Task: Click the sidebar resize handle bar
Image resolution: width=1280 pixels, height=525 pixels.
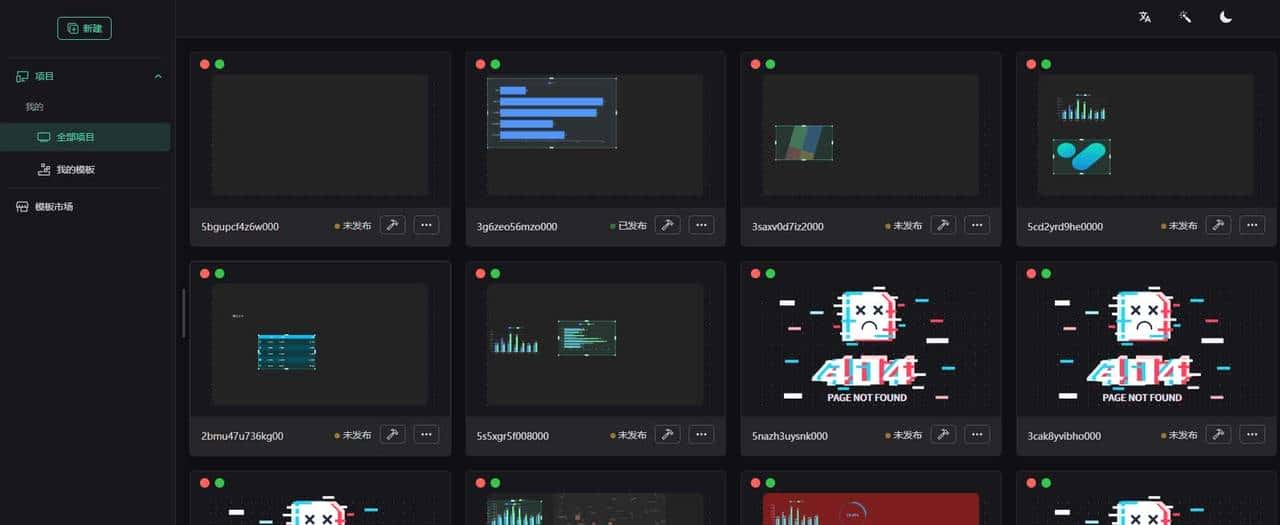Action: click(x=182, y=313)
